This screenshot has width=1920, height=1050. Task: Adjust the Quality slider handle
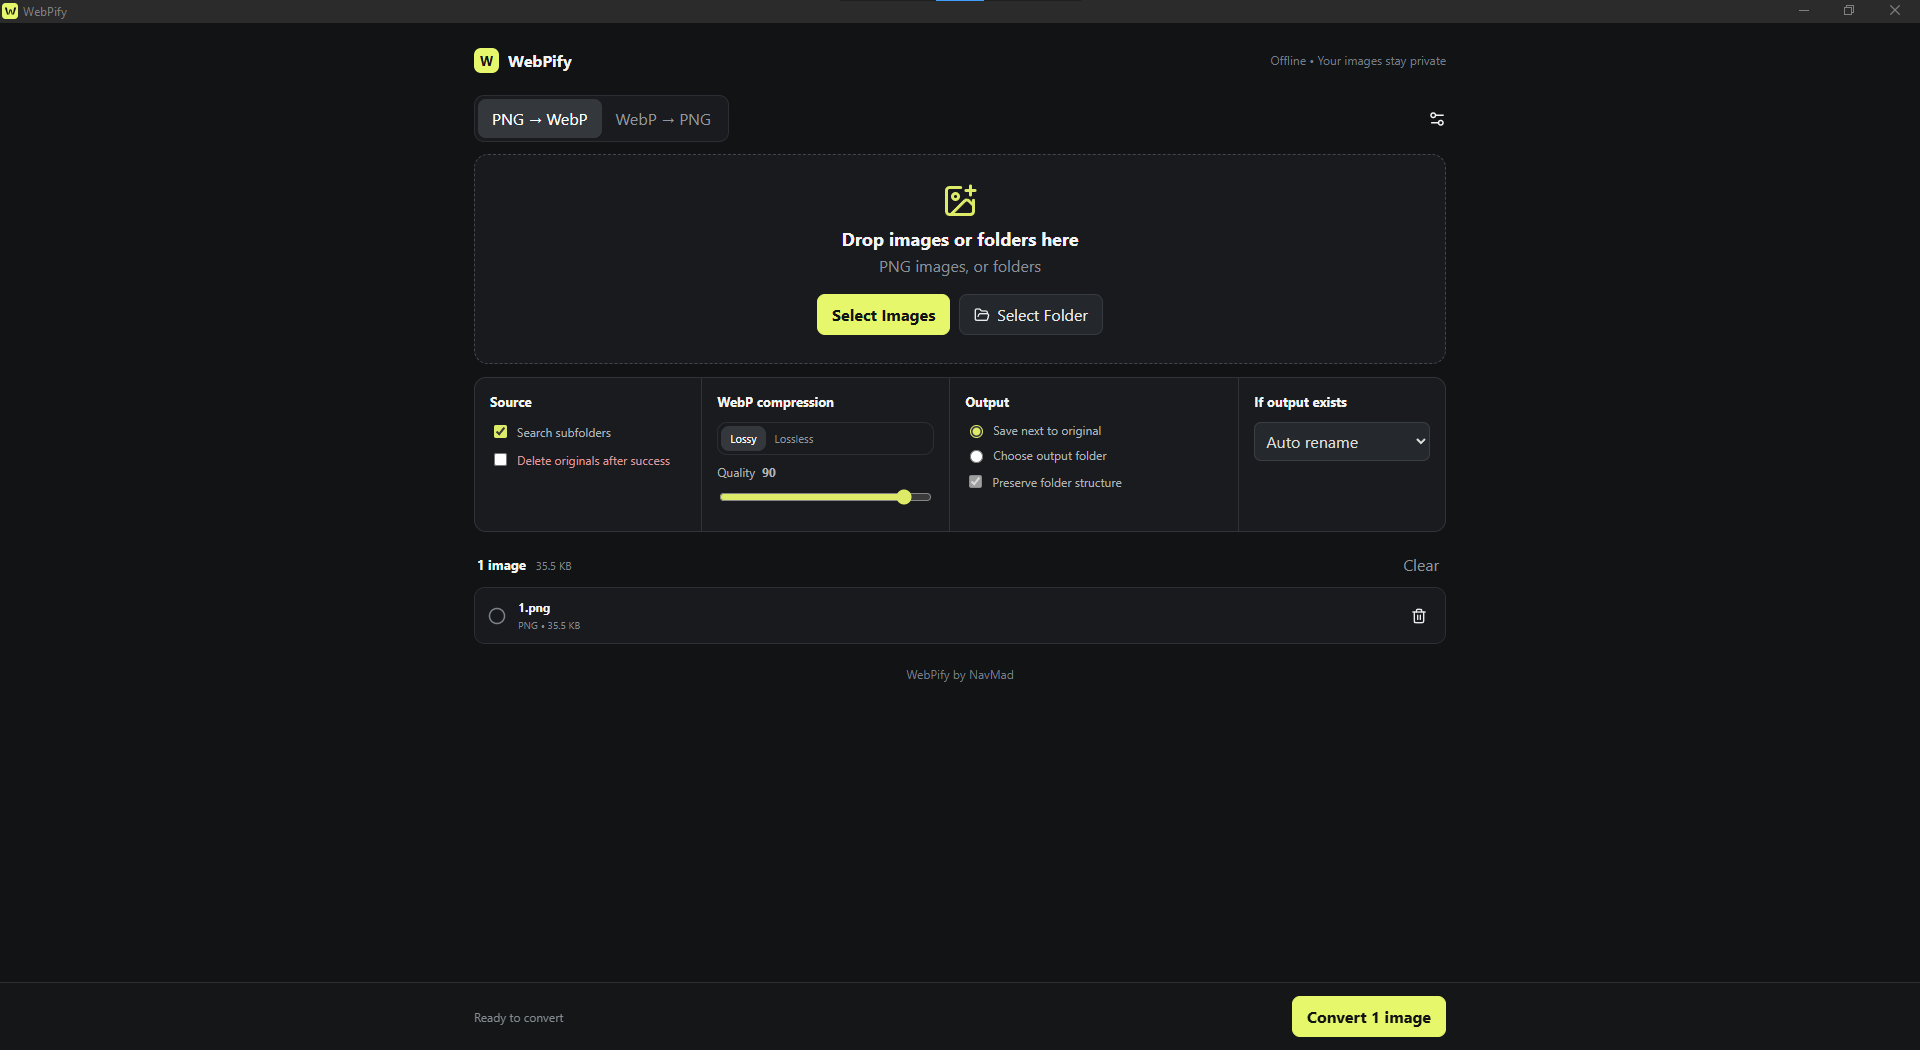tap(904, 497)
